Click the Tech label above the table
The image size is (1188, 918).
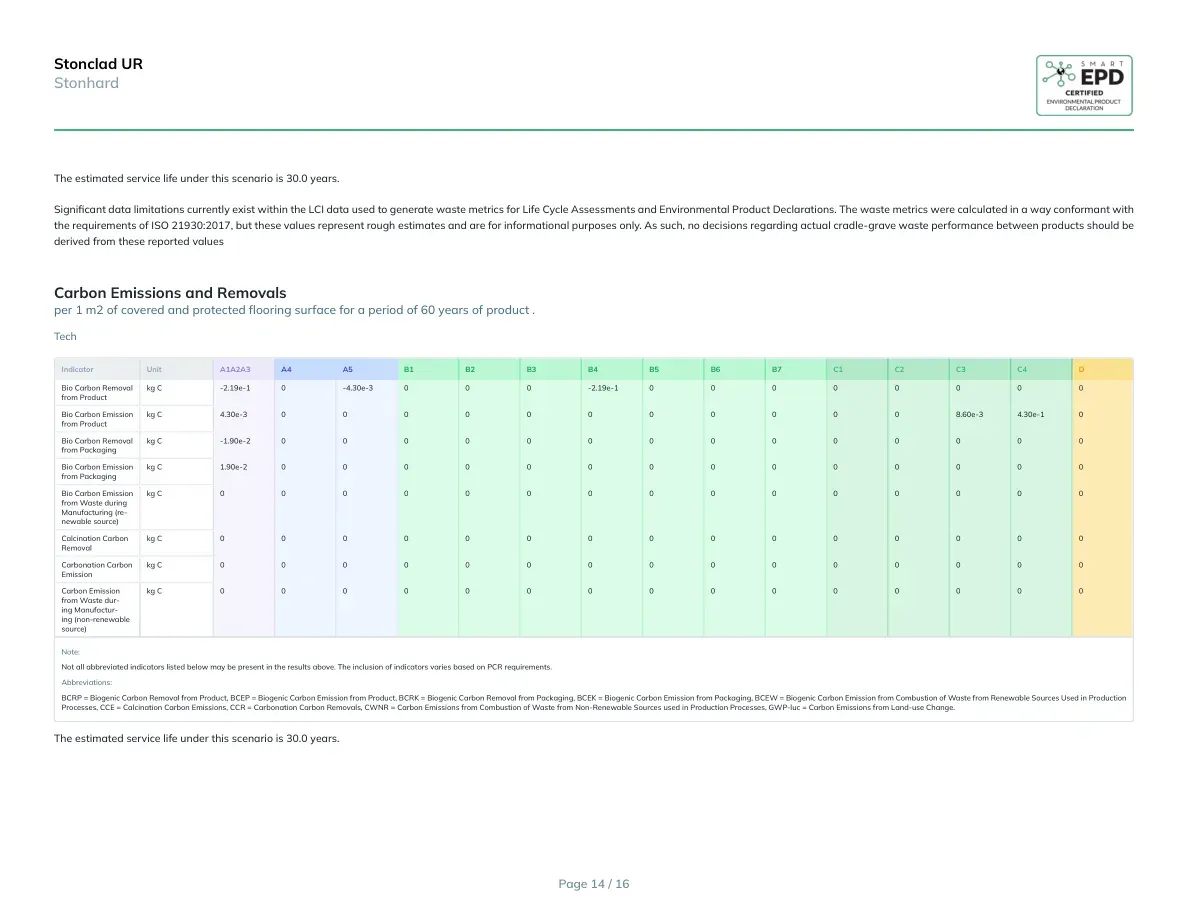[65, 336]
